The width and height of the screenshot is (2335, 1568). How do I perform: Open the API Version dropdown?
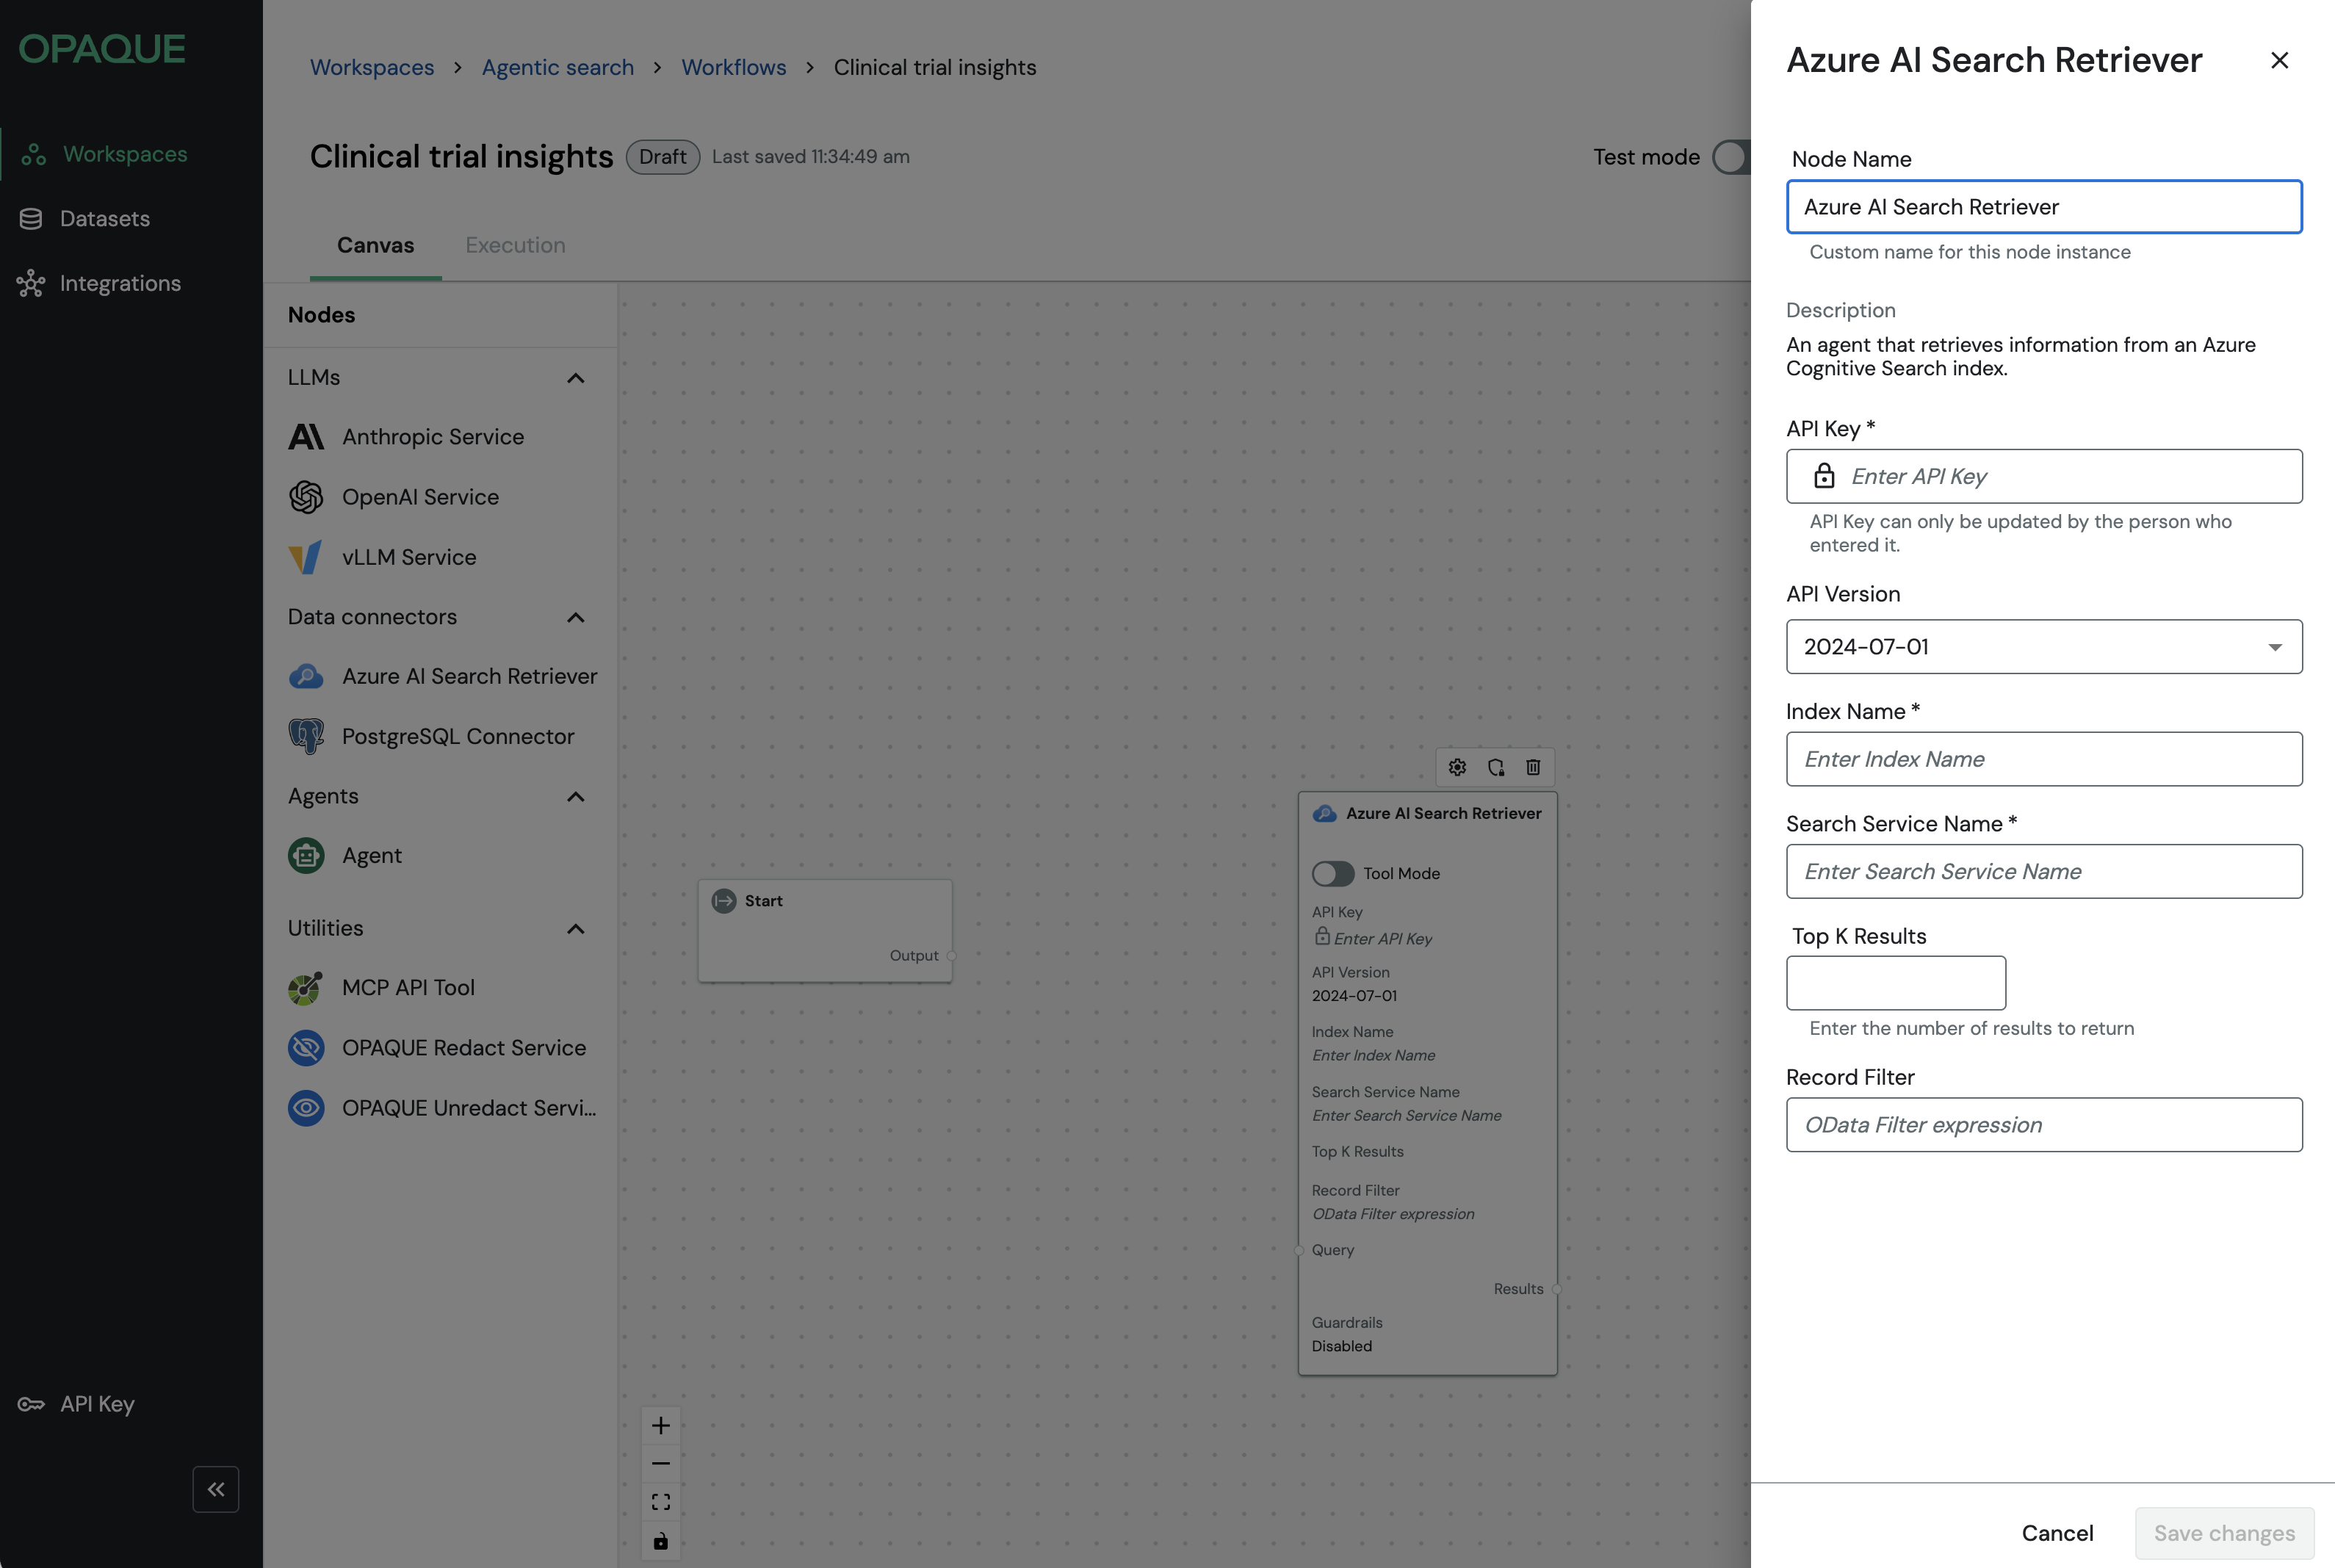(2043, 646)
